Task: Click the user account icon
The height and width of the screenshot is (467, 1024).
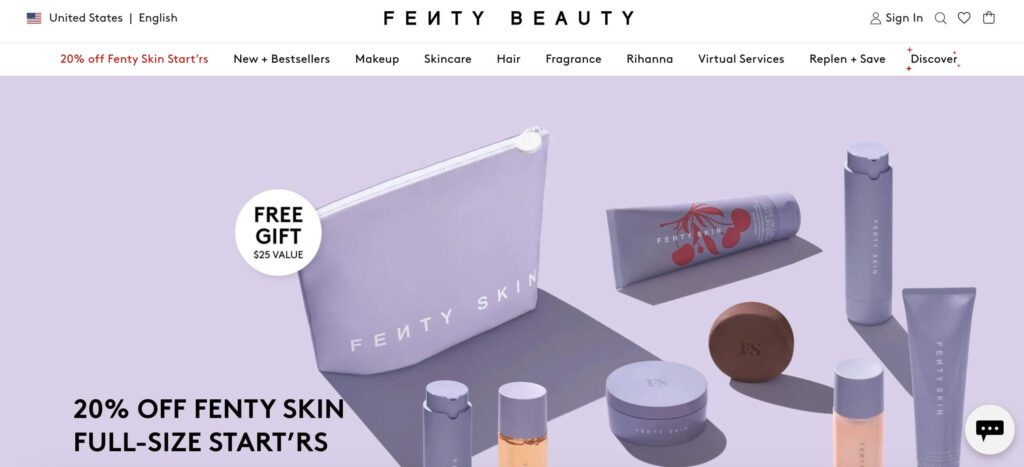Action: [875, 18]
